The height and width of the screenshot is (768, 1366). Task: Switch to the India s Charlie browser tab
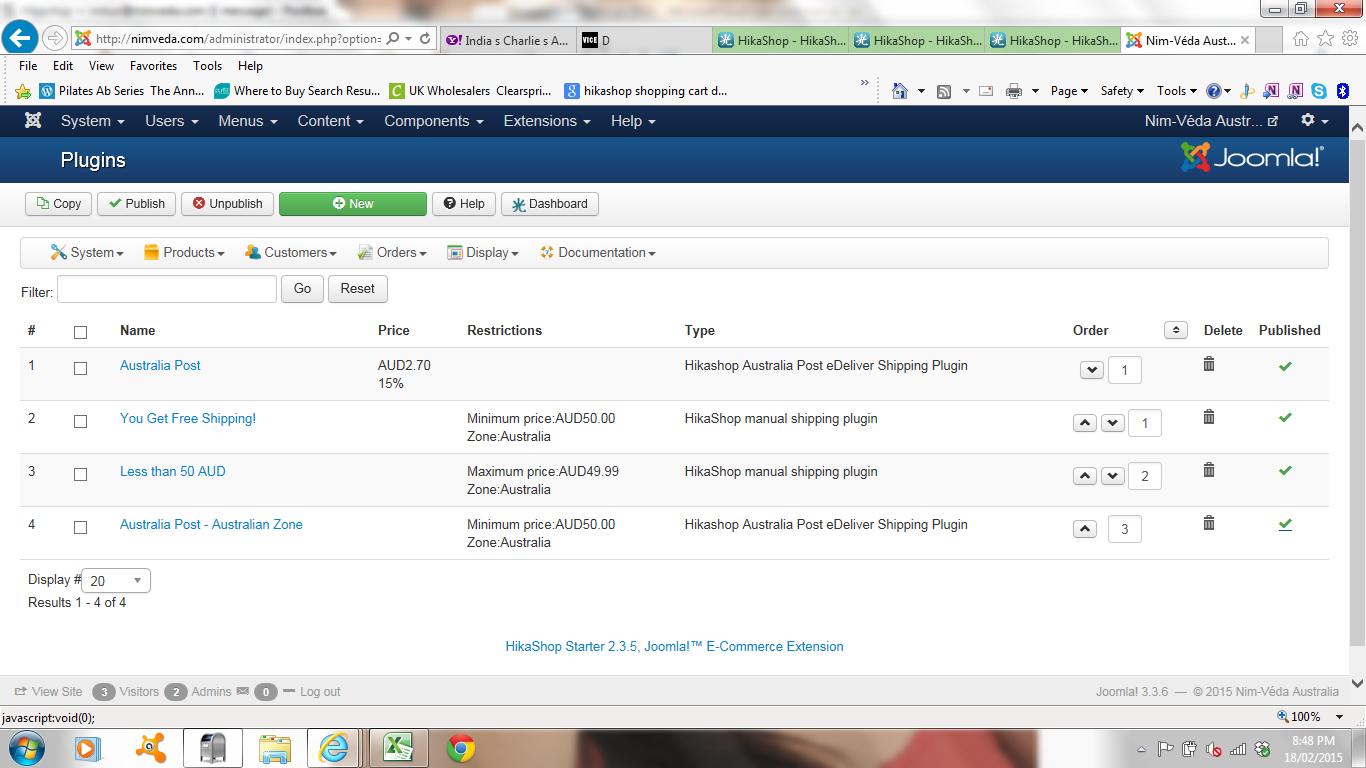507,41
